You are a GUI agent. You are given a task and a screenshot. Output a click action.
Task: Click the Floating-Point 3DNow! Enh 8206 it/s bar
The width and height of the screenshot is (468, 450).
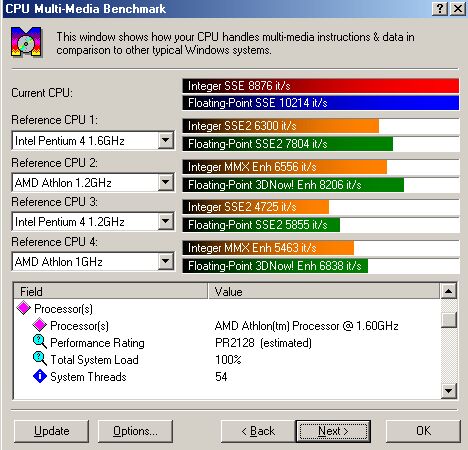(293, 185)
